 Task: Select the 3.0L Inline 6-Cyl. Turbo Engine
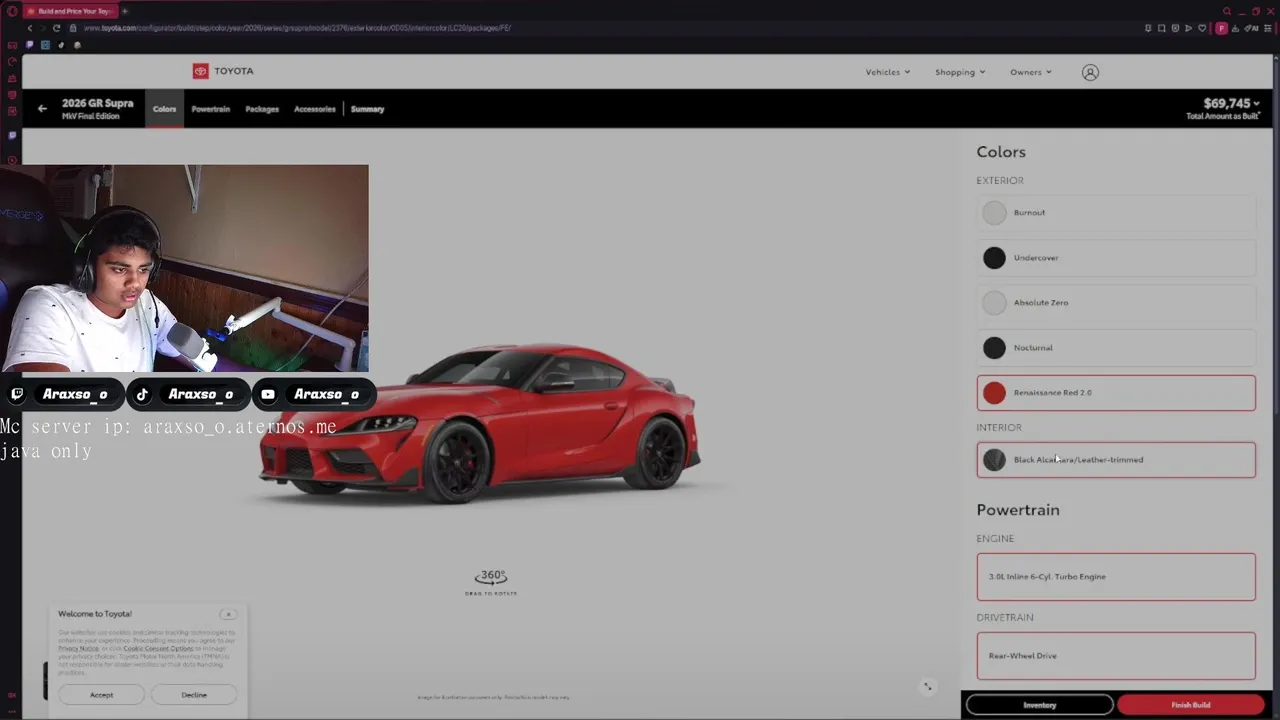point(1116,577)
